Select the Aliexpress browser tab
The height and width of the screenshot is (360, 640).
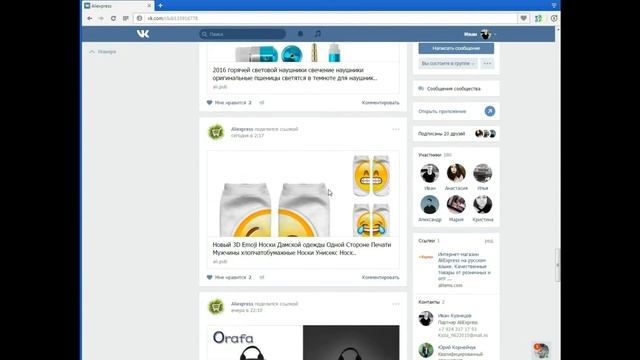coord(118,6)
